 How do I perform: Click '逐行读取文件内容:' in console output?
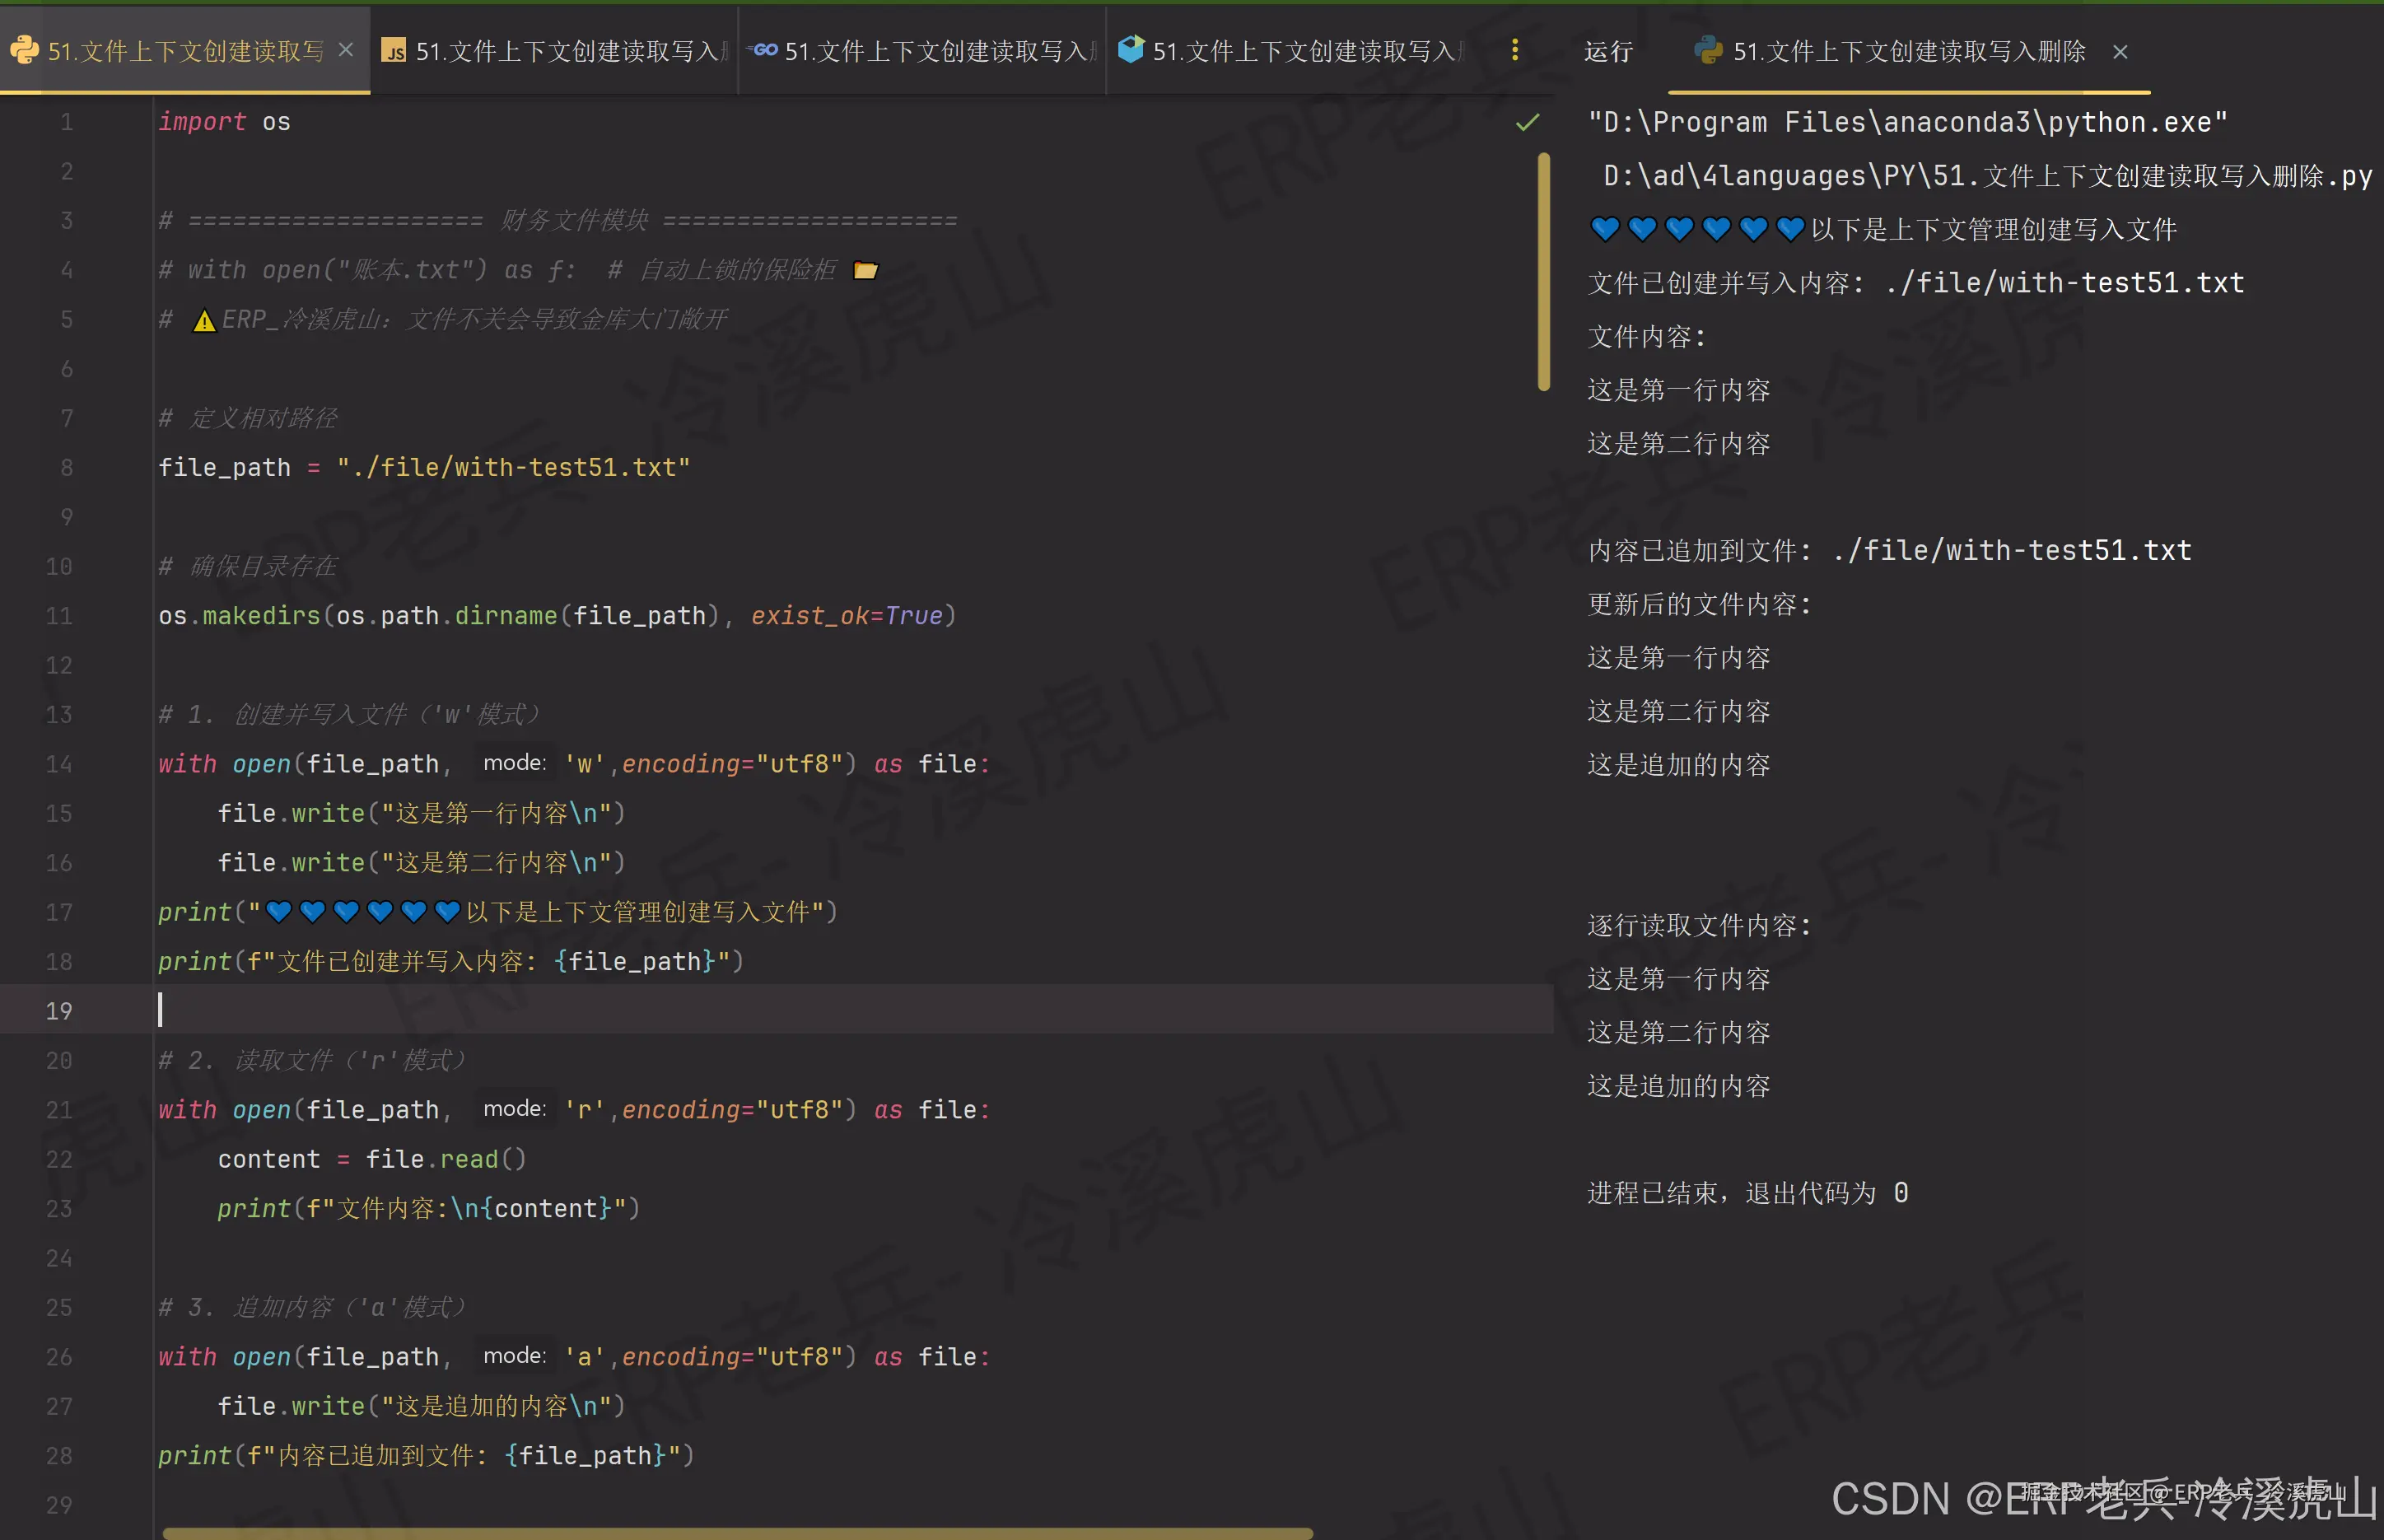pos(1698,926)
